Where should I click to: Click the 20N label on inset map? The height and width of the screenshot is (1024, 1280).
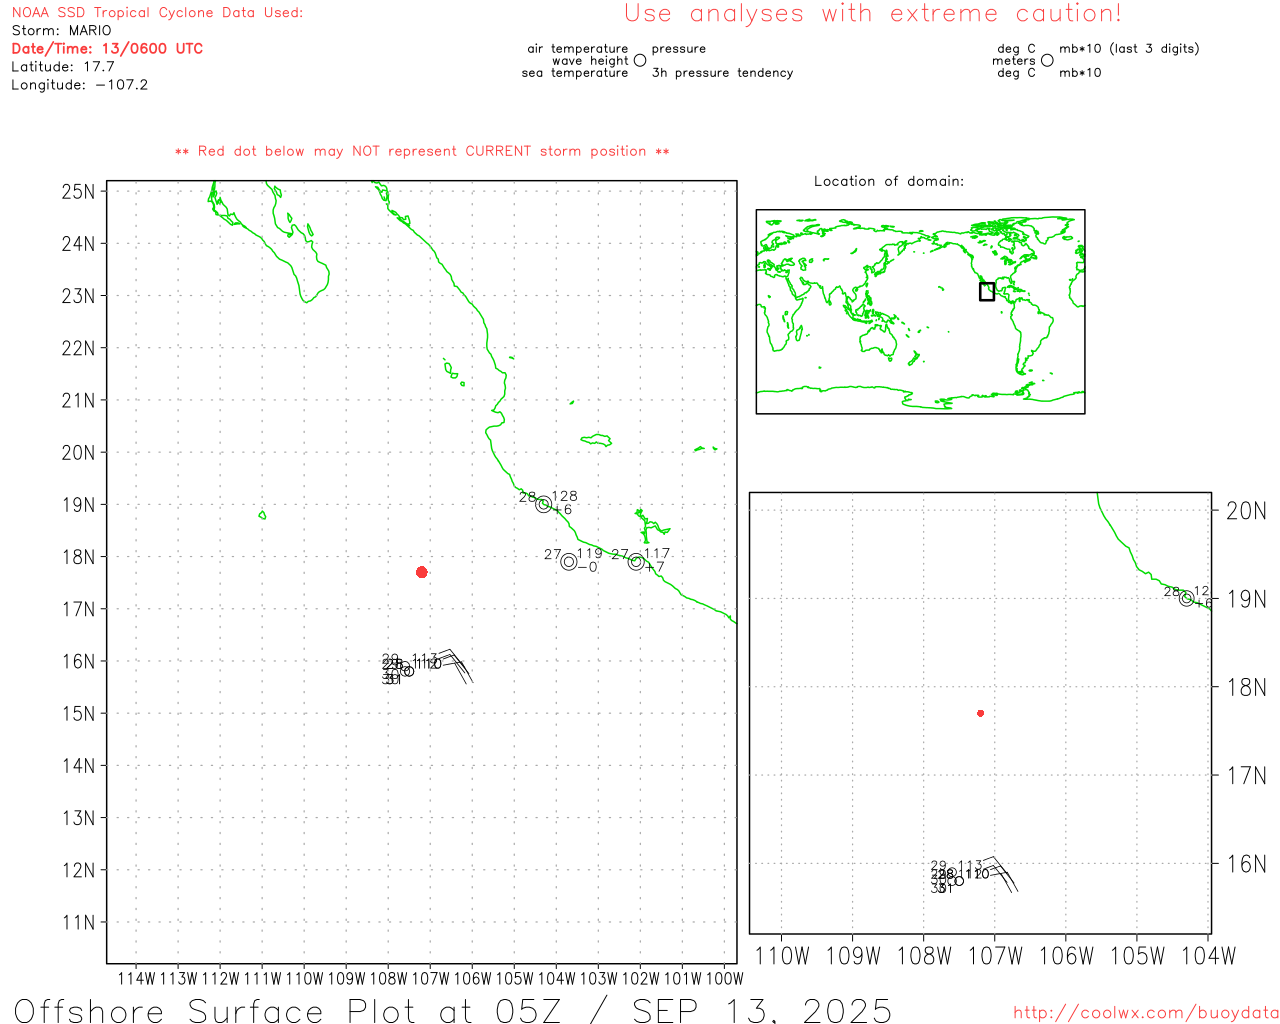1246,511
